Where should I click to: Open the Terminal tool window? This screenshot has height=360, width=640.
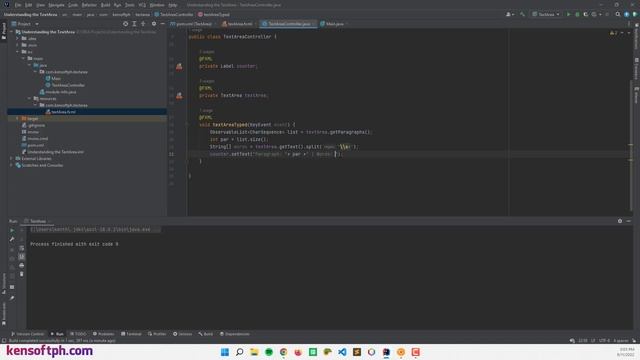131,334
